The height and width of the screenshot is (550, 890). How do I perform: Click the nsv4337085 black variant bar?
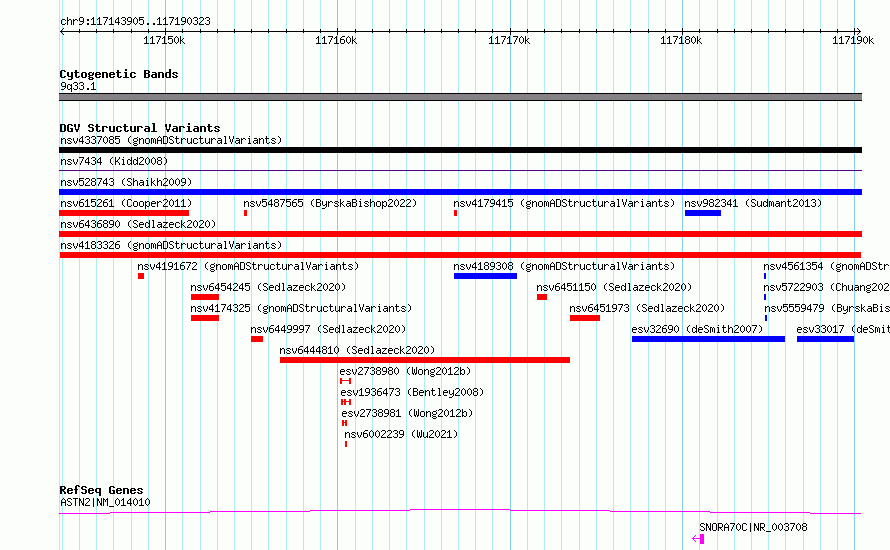[x=460, y=150]
